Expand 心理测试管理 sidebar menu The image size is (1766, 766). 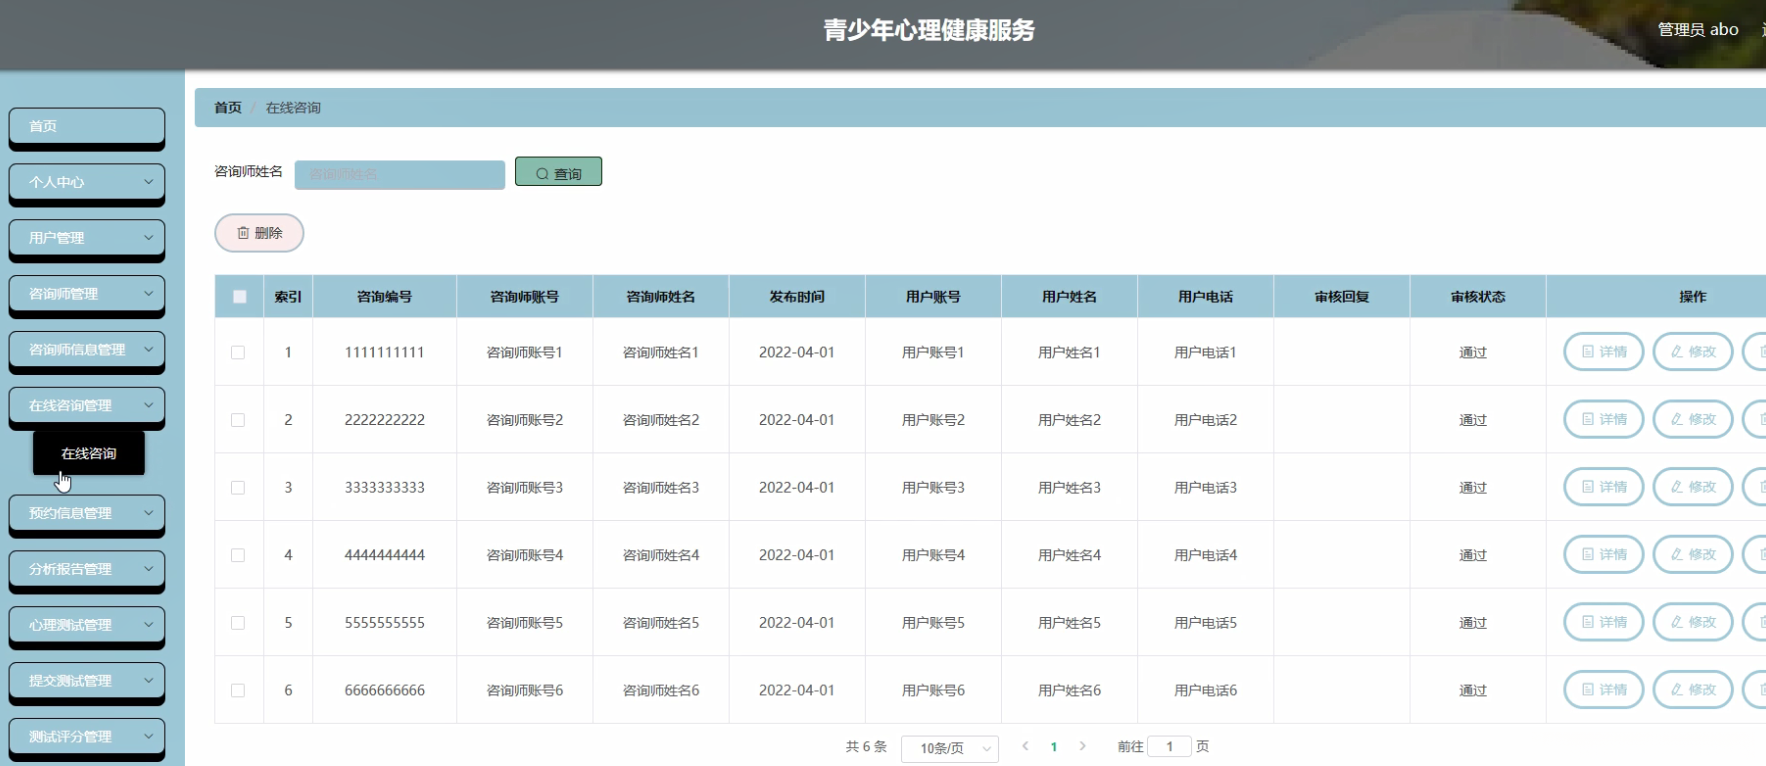87,625
